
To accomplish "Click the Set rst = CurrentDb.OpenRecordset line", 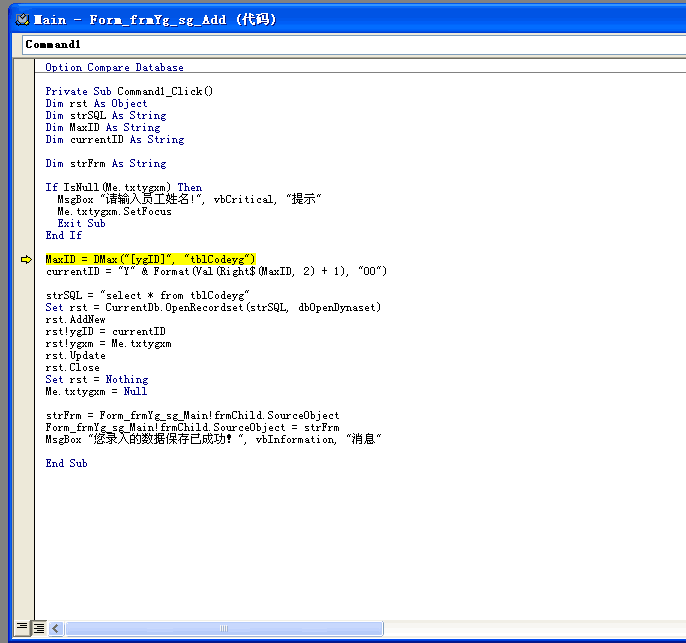I will point(213,308).
